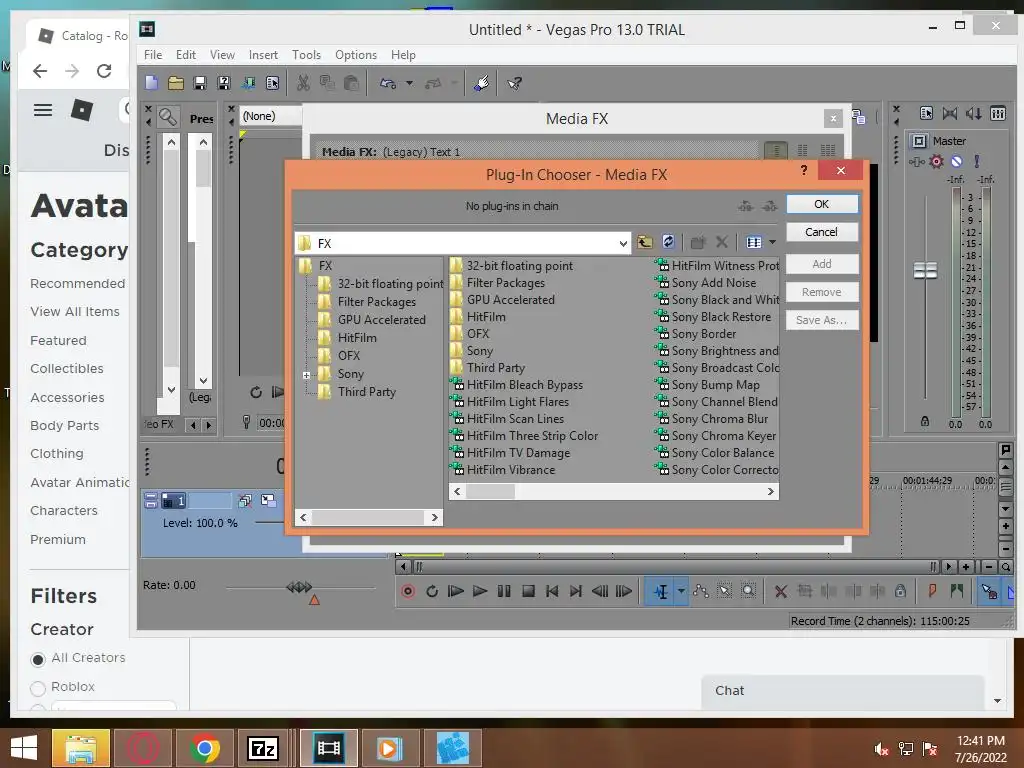Open the Tools menu
The image size is (1024, 768).
306,55
